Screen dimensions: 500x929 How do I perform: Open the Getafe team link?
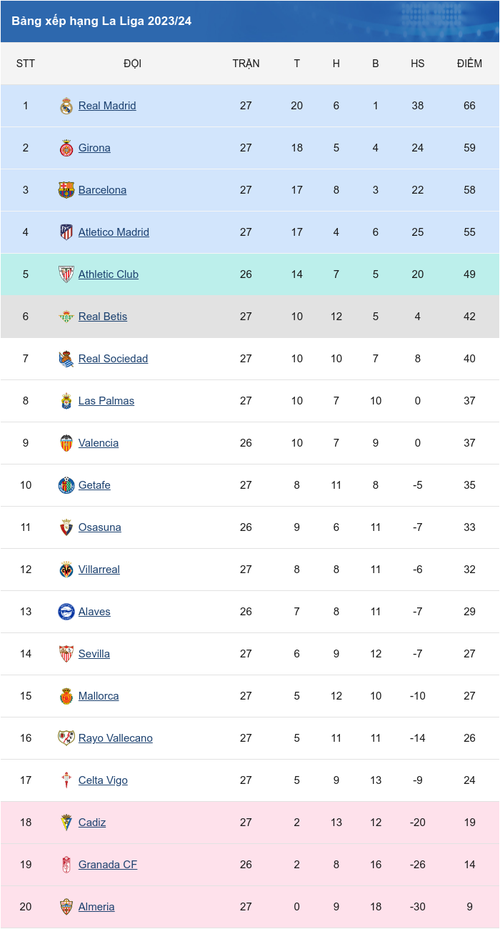click(94, 485)
